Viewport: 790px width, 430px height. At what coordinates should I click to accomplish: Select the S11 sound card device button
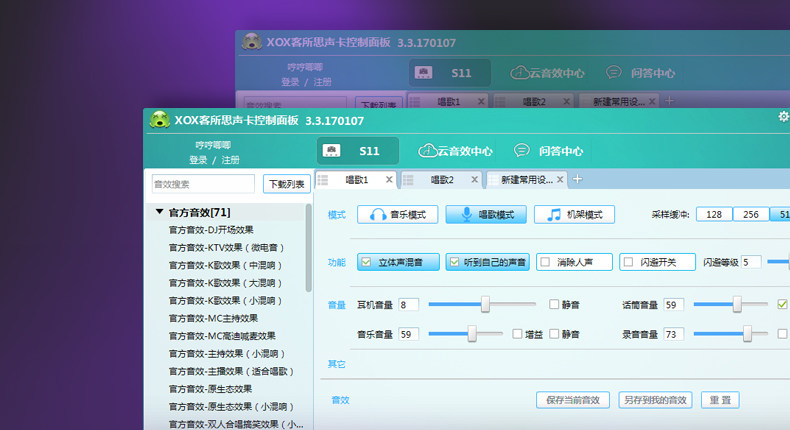pos(358,151)
